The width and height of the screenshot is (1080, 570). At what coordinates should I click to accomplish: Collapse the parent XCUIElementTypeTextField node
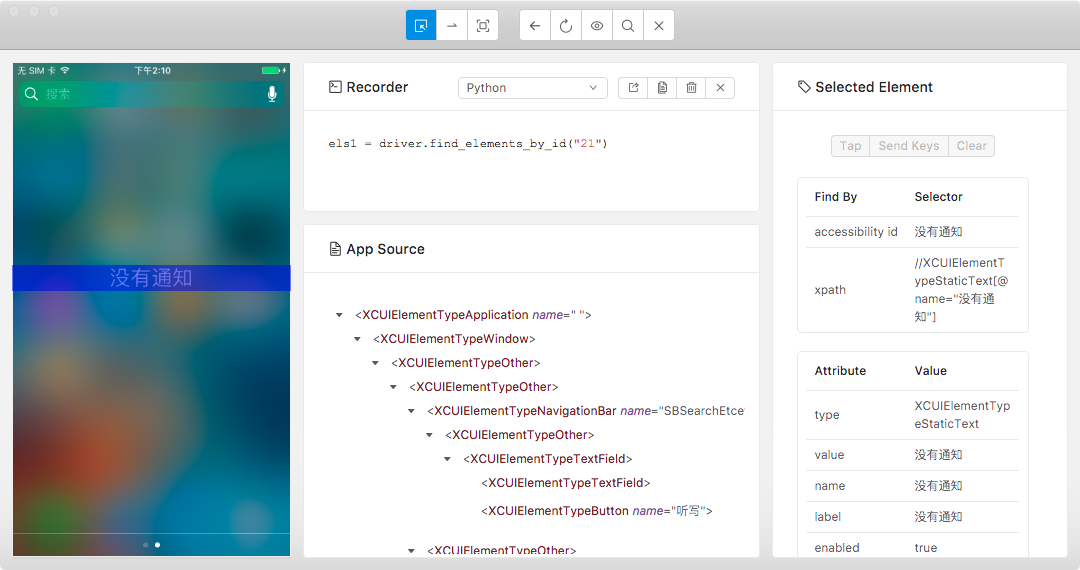447,459
